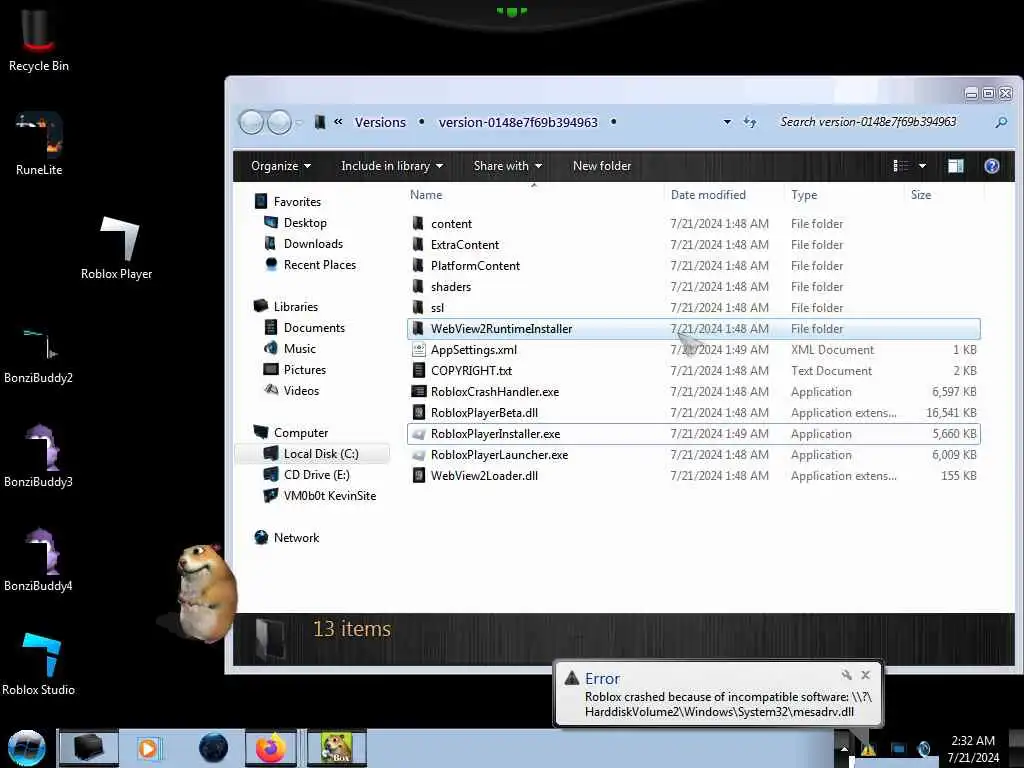The height and width of the screenshot is (768, 1024).
Task: Click the search magnifier icon
Action: 1000,122
